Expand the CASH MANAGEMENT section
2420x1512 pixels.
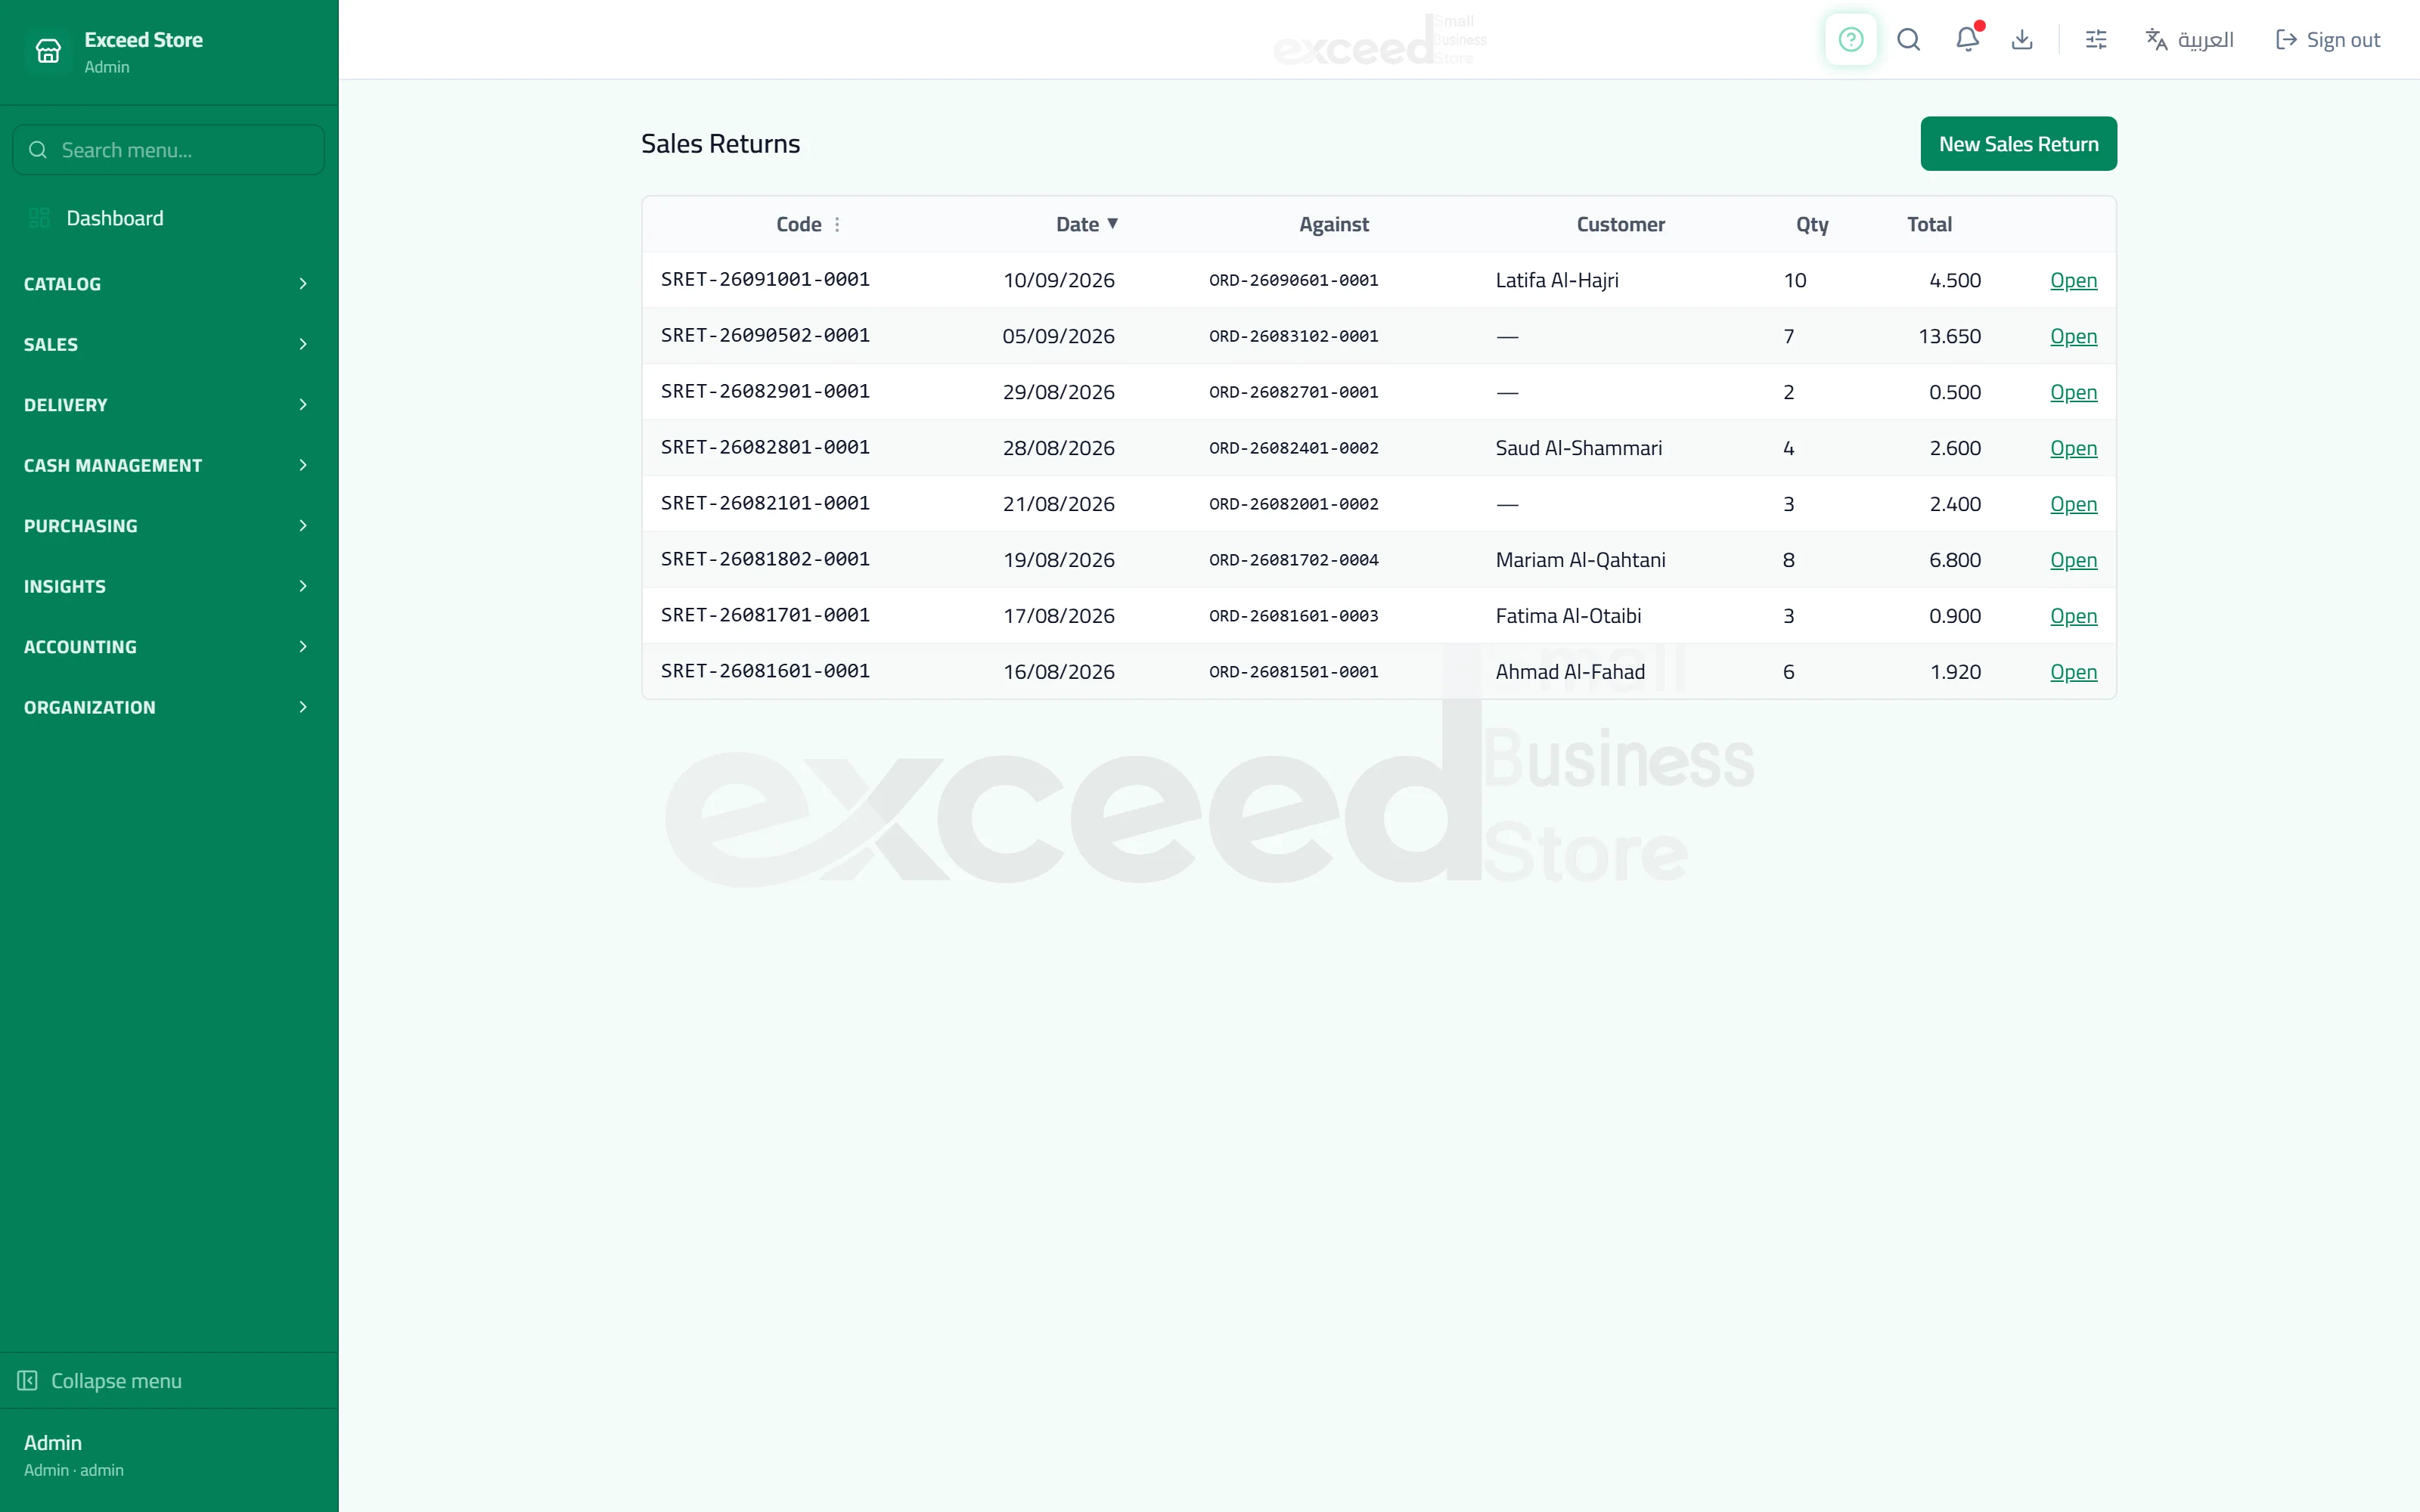(x=168, y=465)
